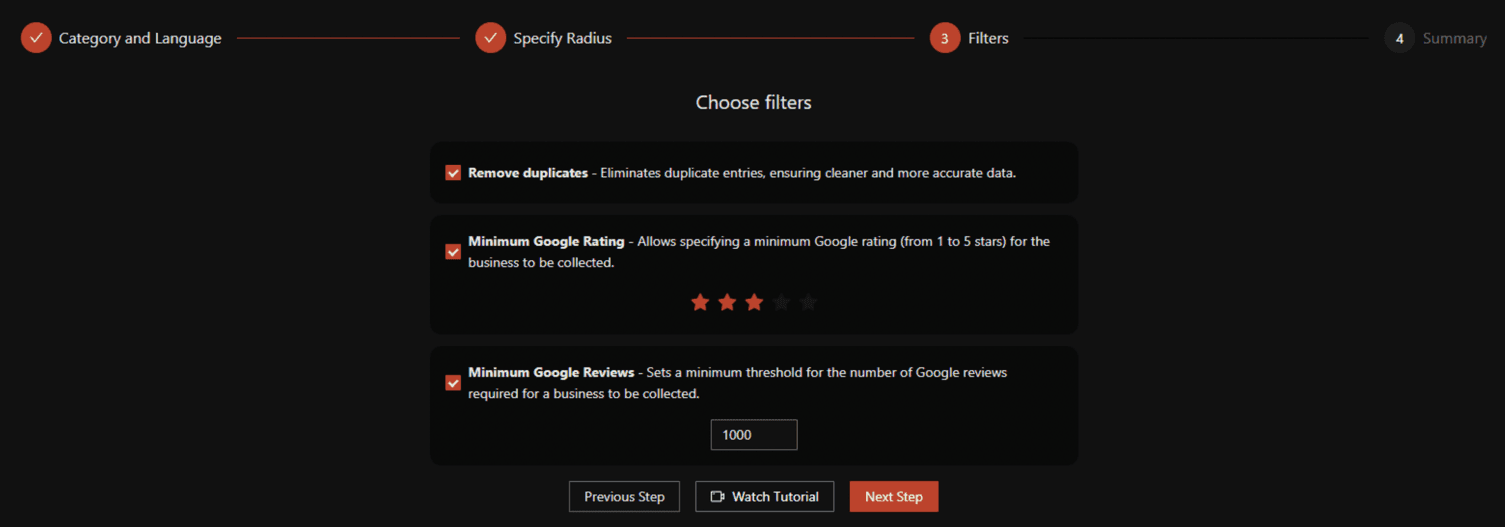
Task: Focus the minimum reviews number field
Action: tap(753, 435)
